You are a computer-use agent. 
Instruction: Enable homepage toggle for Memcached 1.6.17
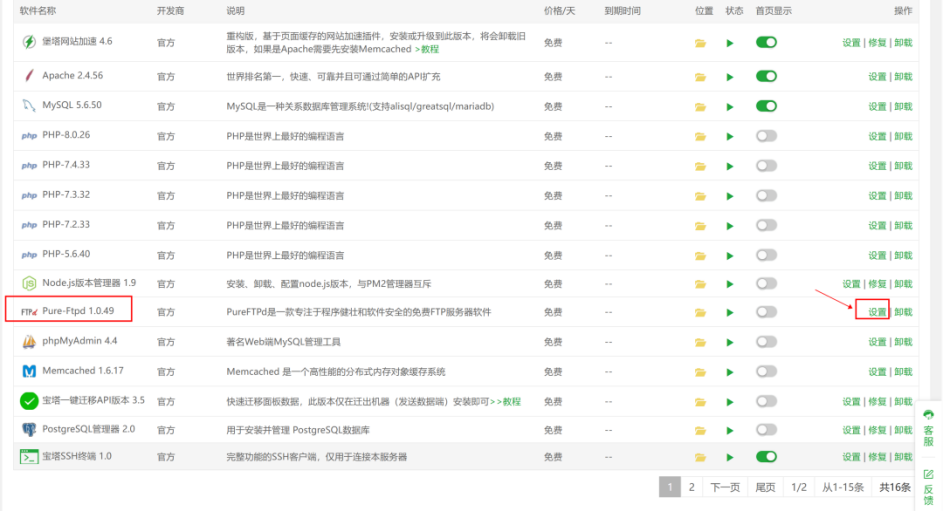pos(766,371)
